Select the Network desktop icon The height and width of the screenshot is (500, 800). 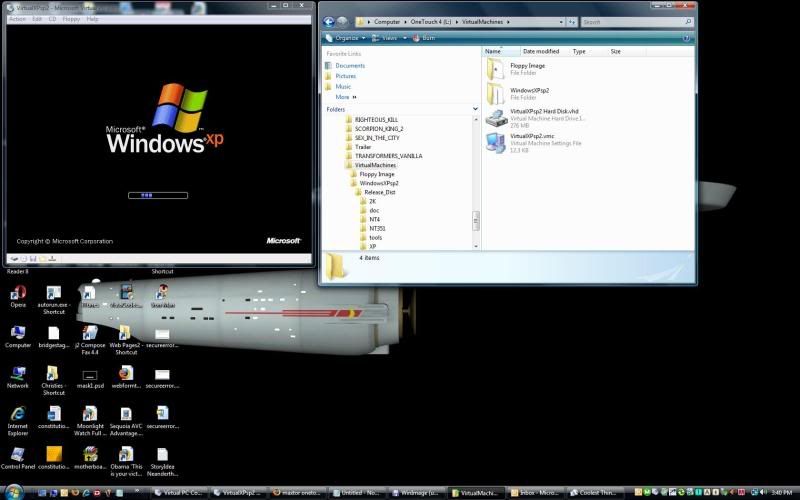click(18, 378)
